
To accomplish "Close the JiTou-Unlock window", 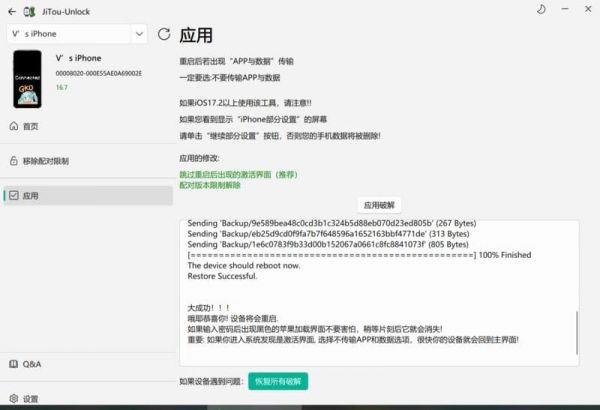I will 588,9.
